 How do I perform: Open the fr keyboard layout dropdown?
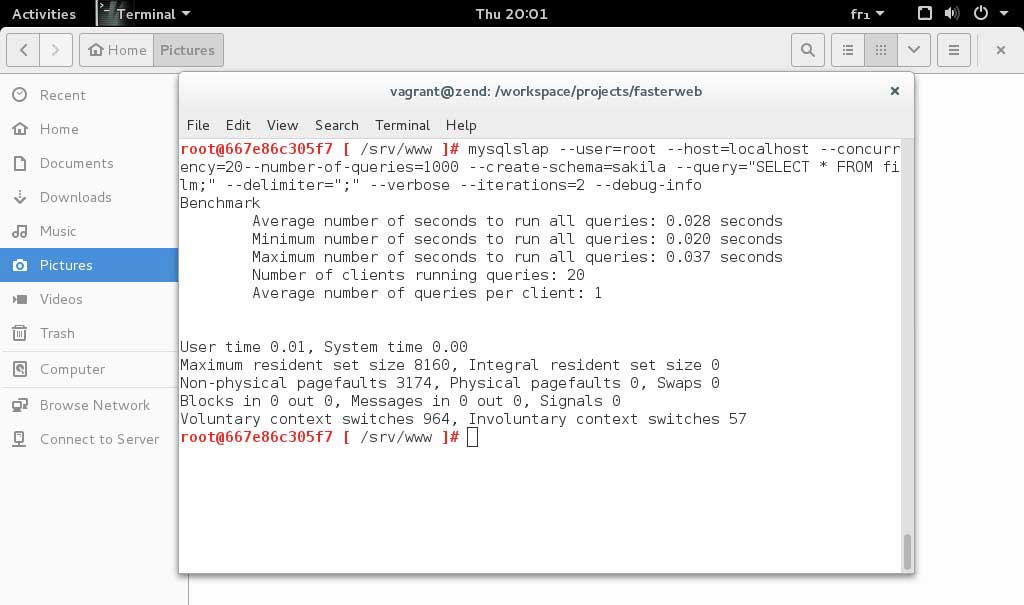click(x=867, y=14)
